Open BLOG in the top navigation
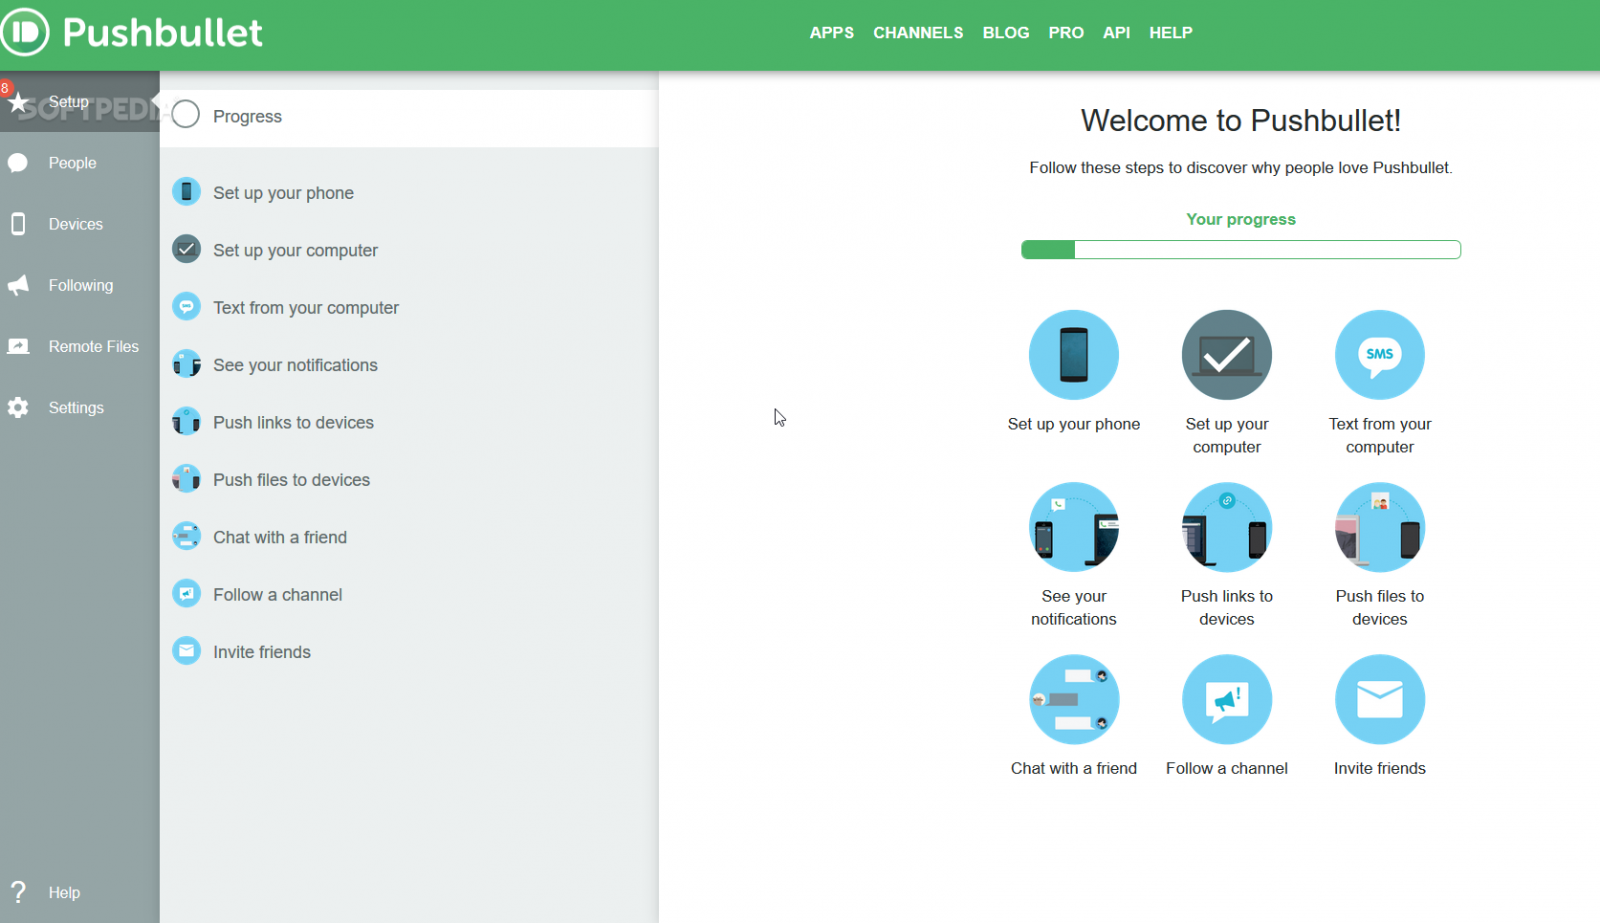This screenshot has height=923, width=1600. coord(1006,33)
